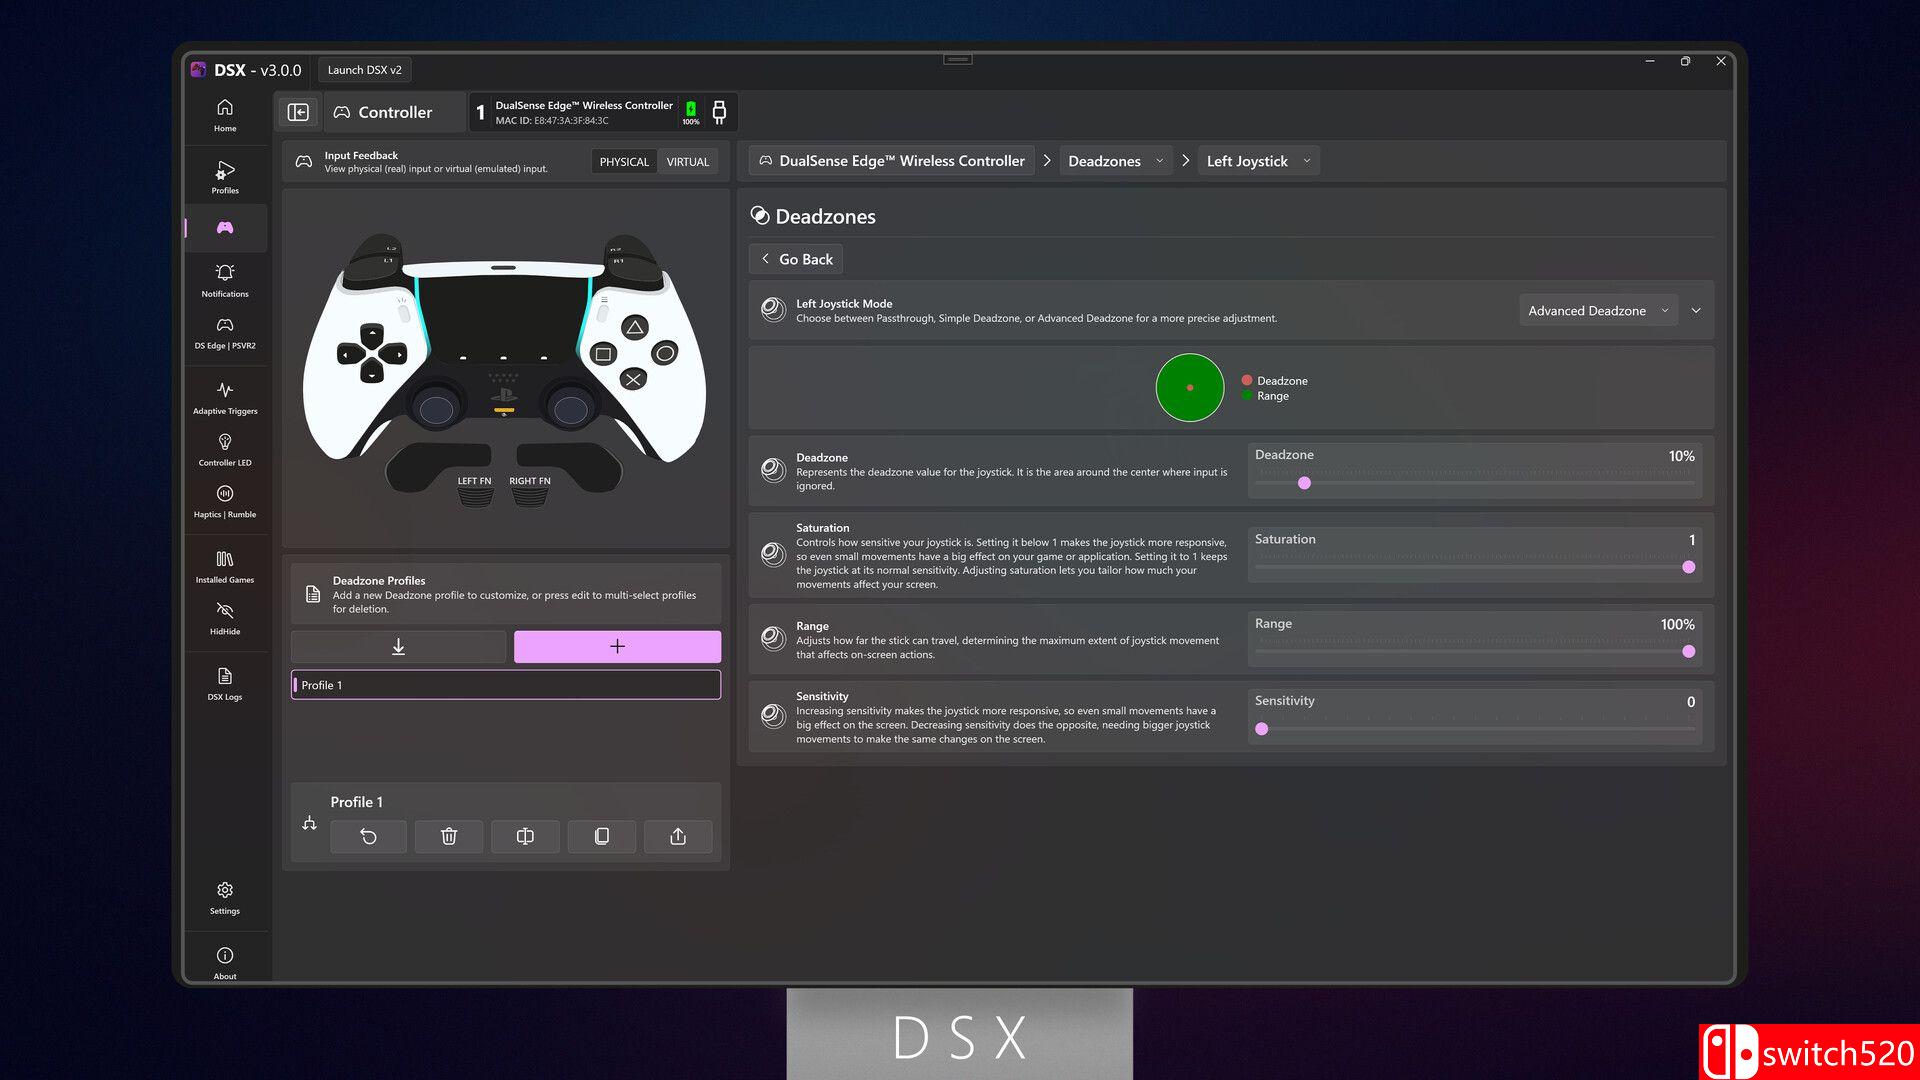Open the Controller LED panel
This screenshot has width=1920, height=1080.
225,448
